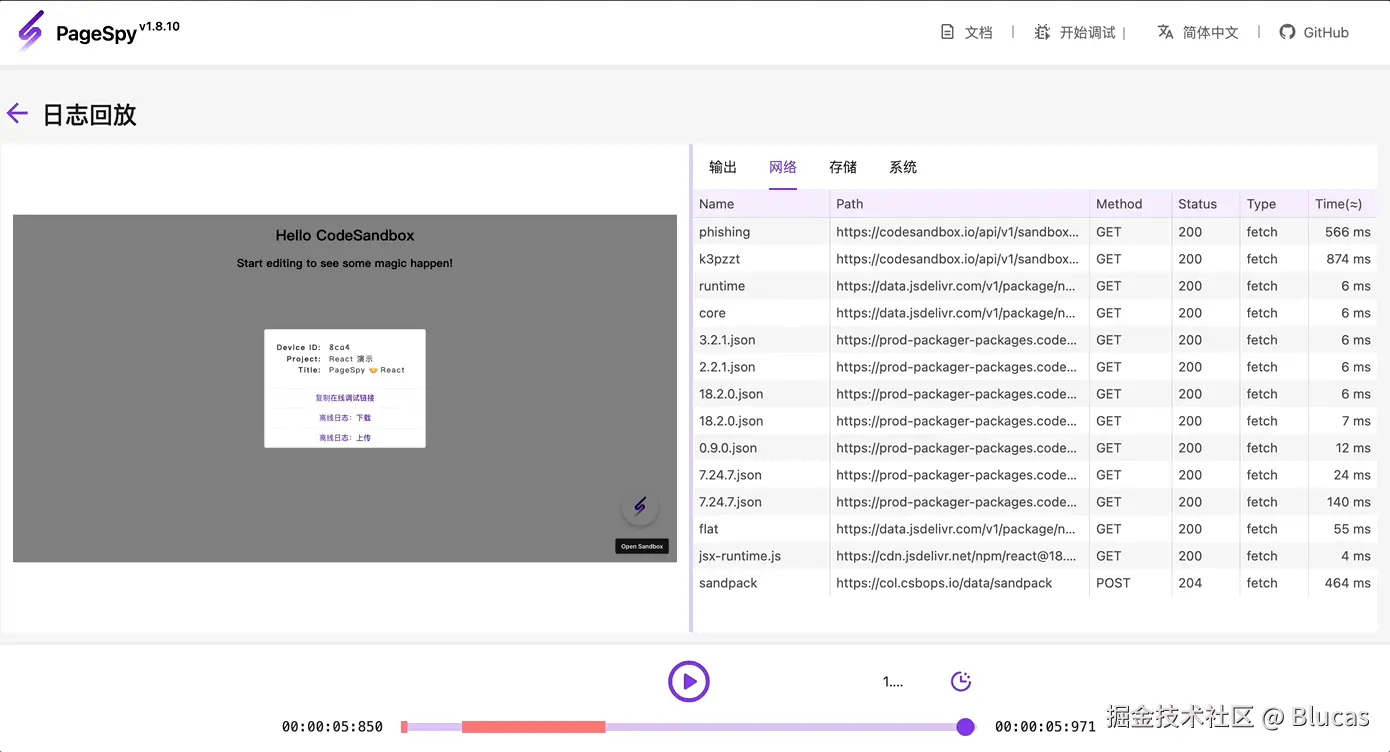
Task: Go back with the purple arrow
Action: tap(17, 113)
